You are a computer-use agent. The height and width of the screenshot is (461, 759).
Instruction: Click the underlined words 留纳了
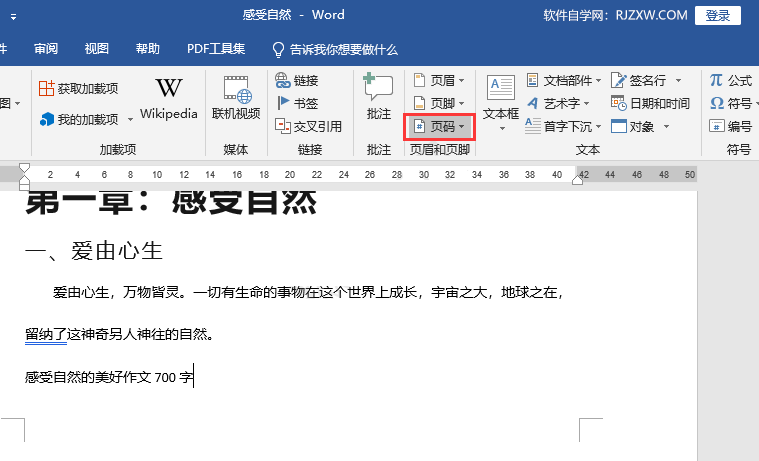(x=46, y=335)
